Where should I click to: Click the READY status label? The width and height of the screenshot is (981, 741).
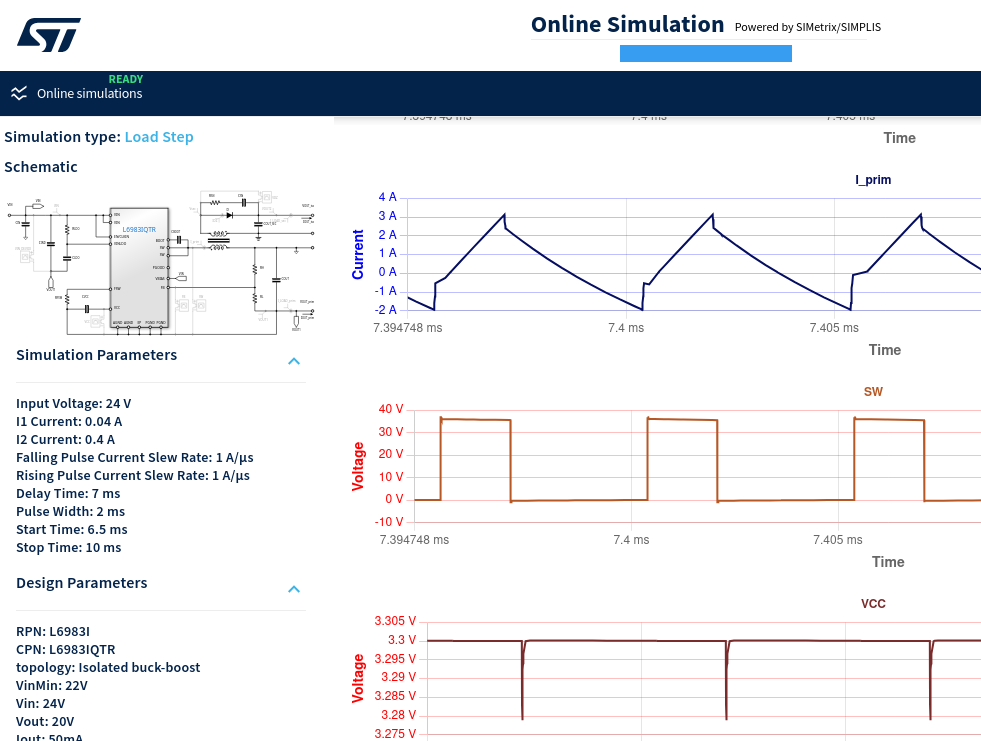click(126, 79)
